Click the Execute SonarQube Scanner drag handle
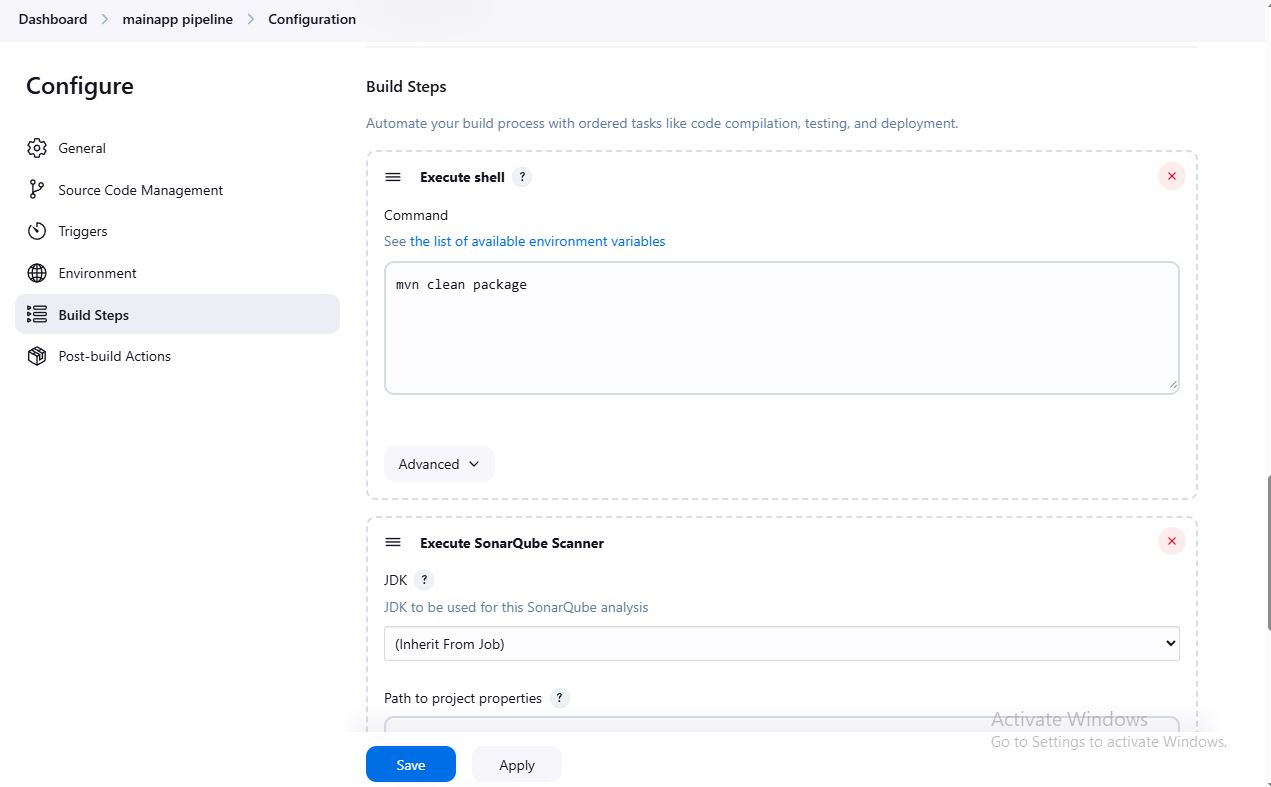The height and width of the screenshot is (787, 1271). [393, 542]
